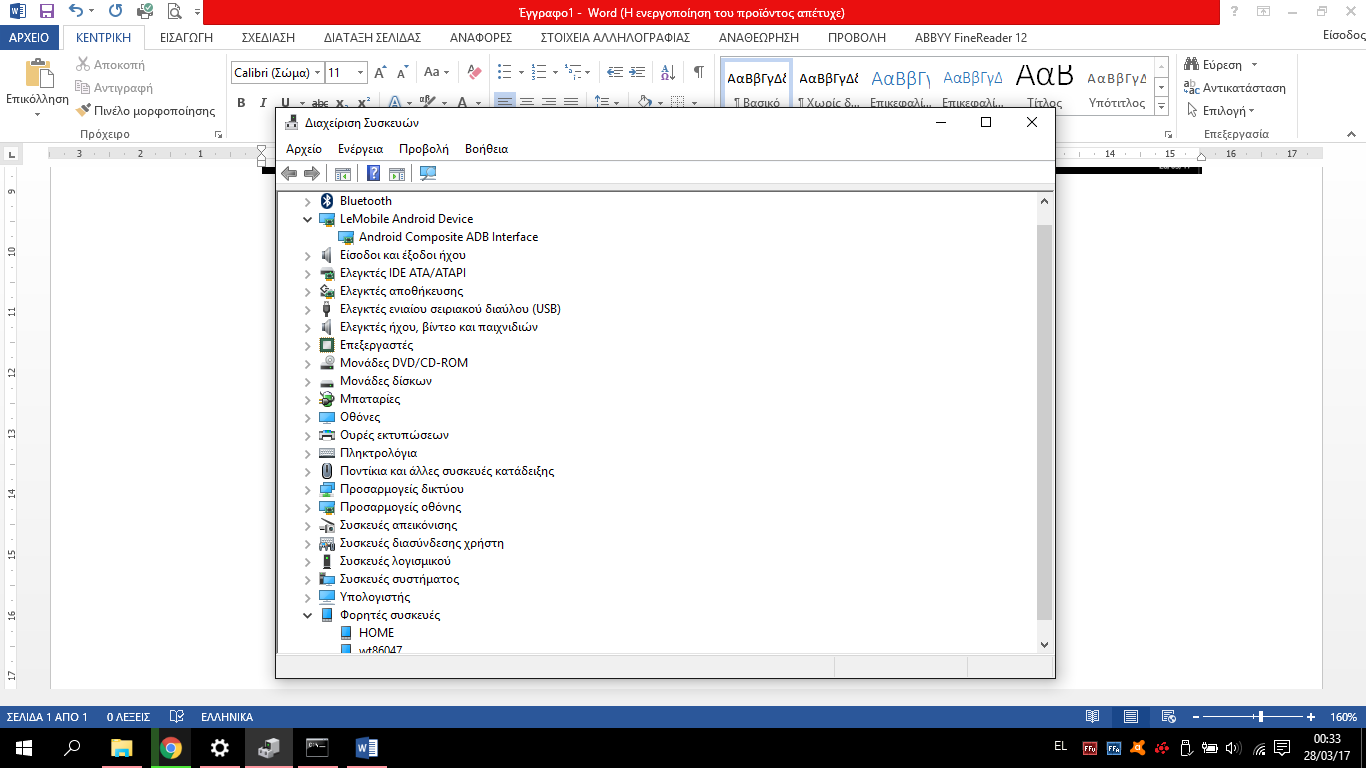The image size is (1366, 768).
Task: Click the Word save icon in the title bar
Action: point(46,12)
